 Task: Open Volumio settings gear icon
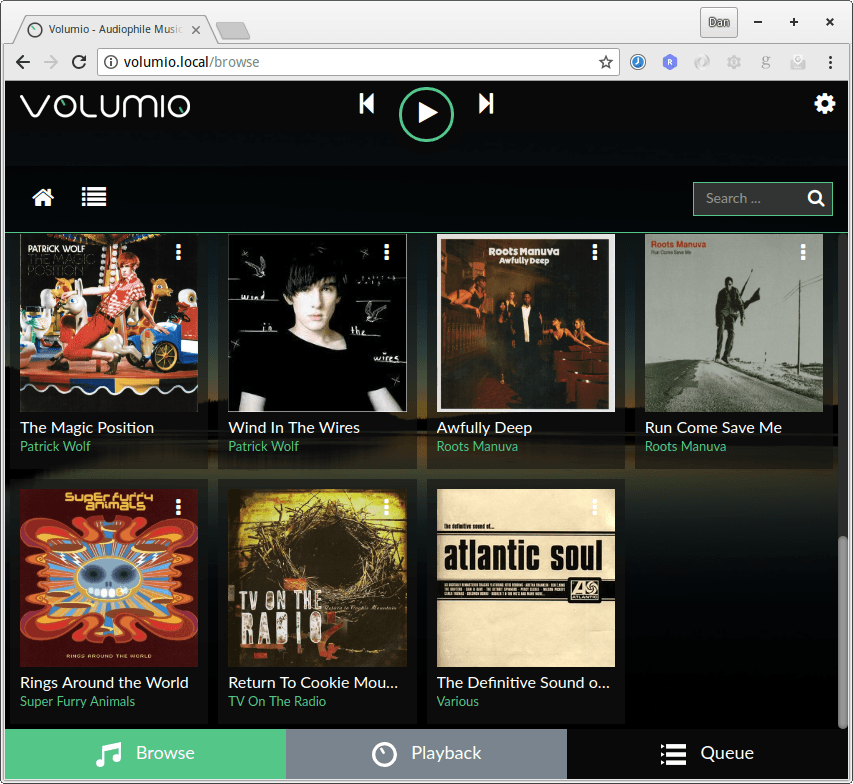tap(824, 104)
